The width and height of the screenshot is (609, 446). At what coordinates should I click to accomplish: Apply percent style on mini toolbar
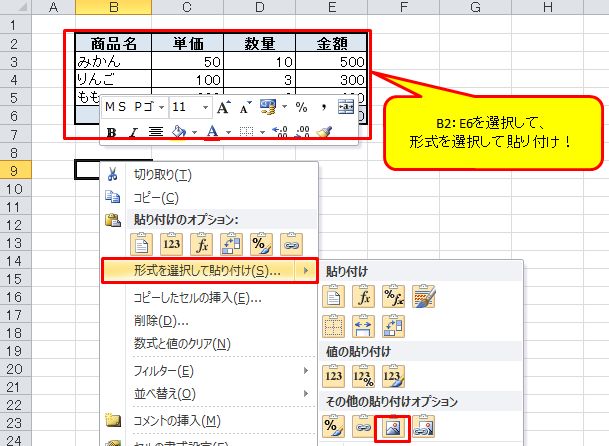tap(301, 107)
